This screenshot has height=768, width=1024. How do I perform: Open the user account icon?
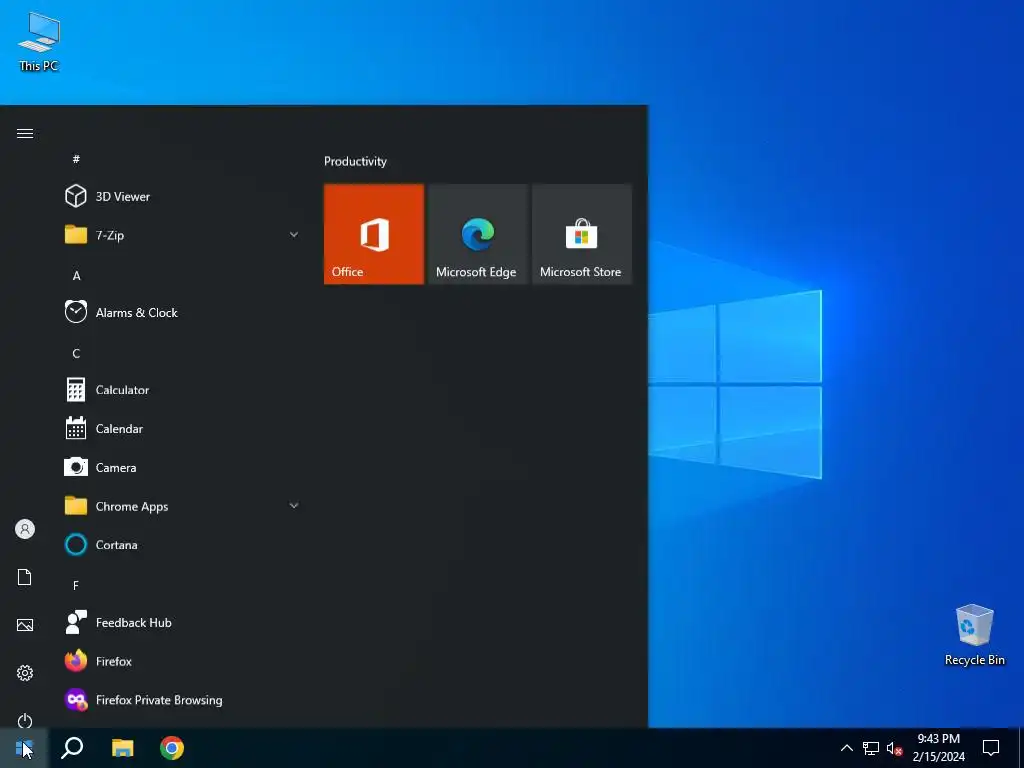[x=25, y=529]
